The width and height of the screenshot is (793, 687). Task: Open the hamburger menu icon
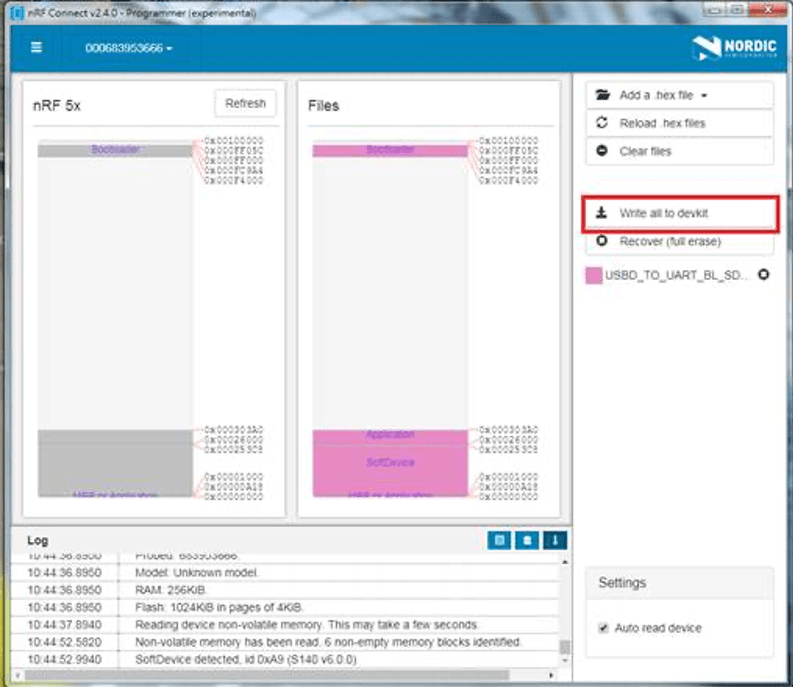tap(36, 48)
